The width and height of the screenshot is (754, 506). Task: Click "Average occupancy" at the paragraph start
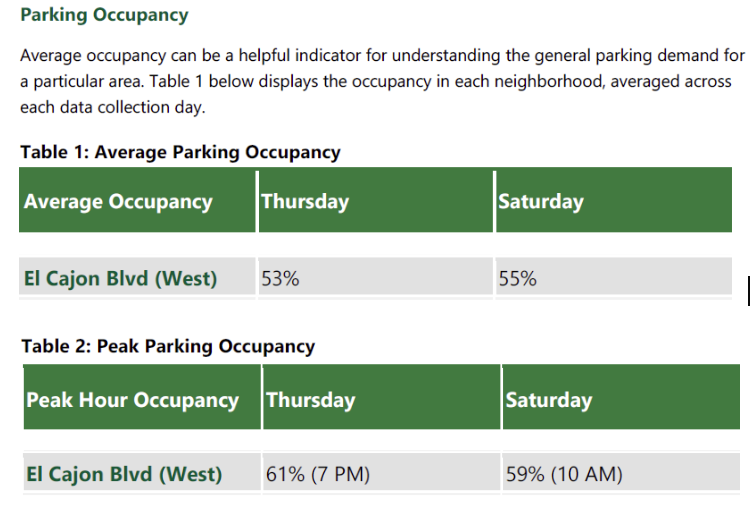pyautogui.click(x=88, y=54)
